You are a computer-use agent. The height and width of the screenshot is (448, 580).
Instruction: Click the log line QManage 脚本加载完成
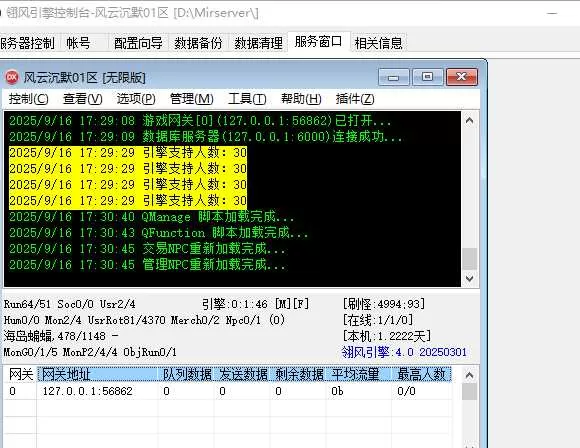152,216
